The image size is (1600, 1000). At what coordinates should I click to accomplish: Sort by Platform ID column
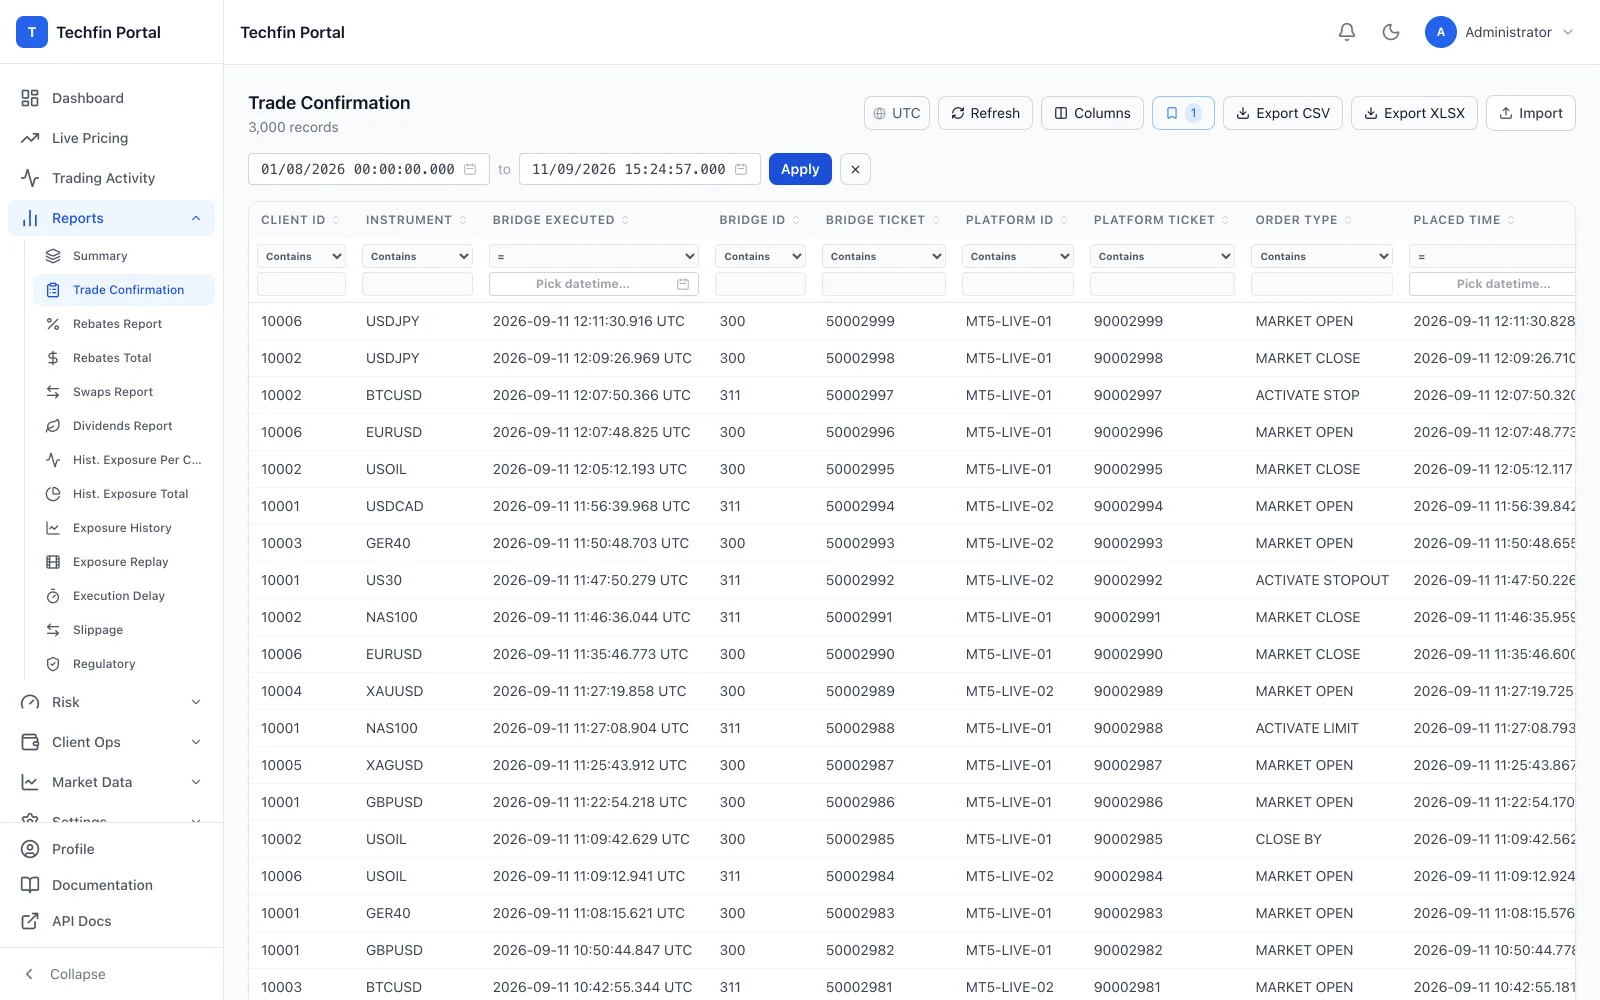pos(1017,220)
